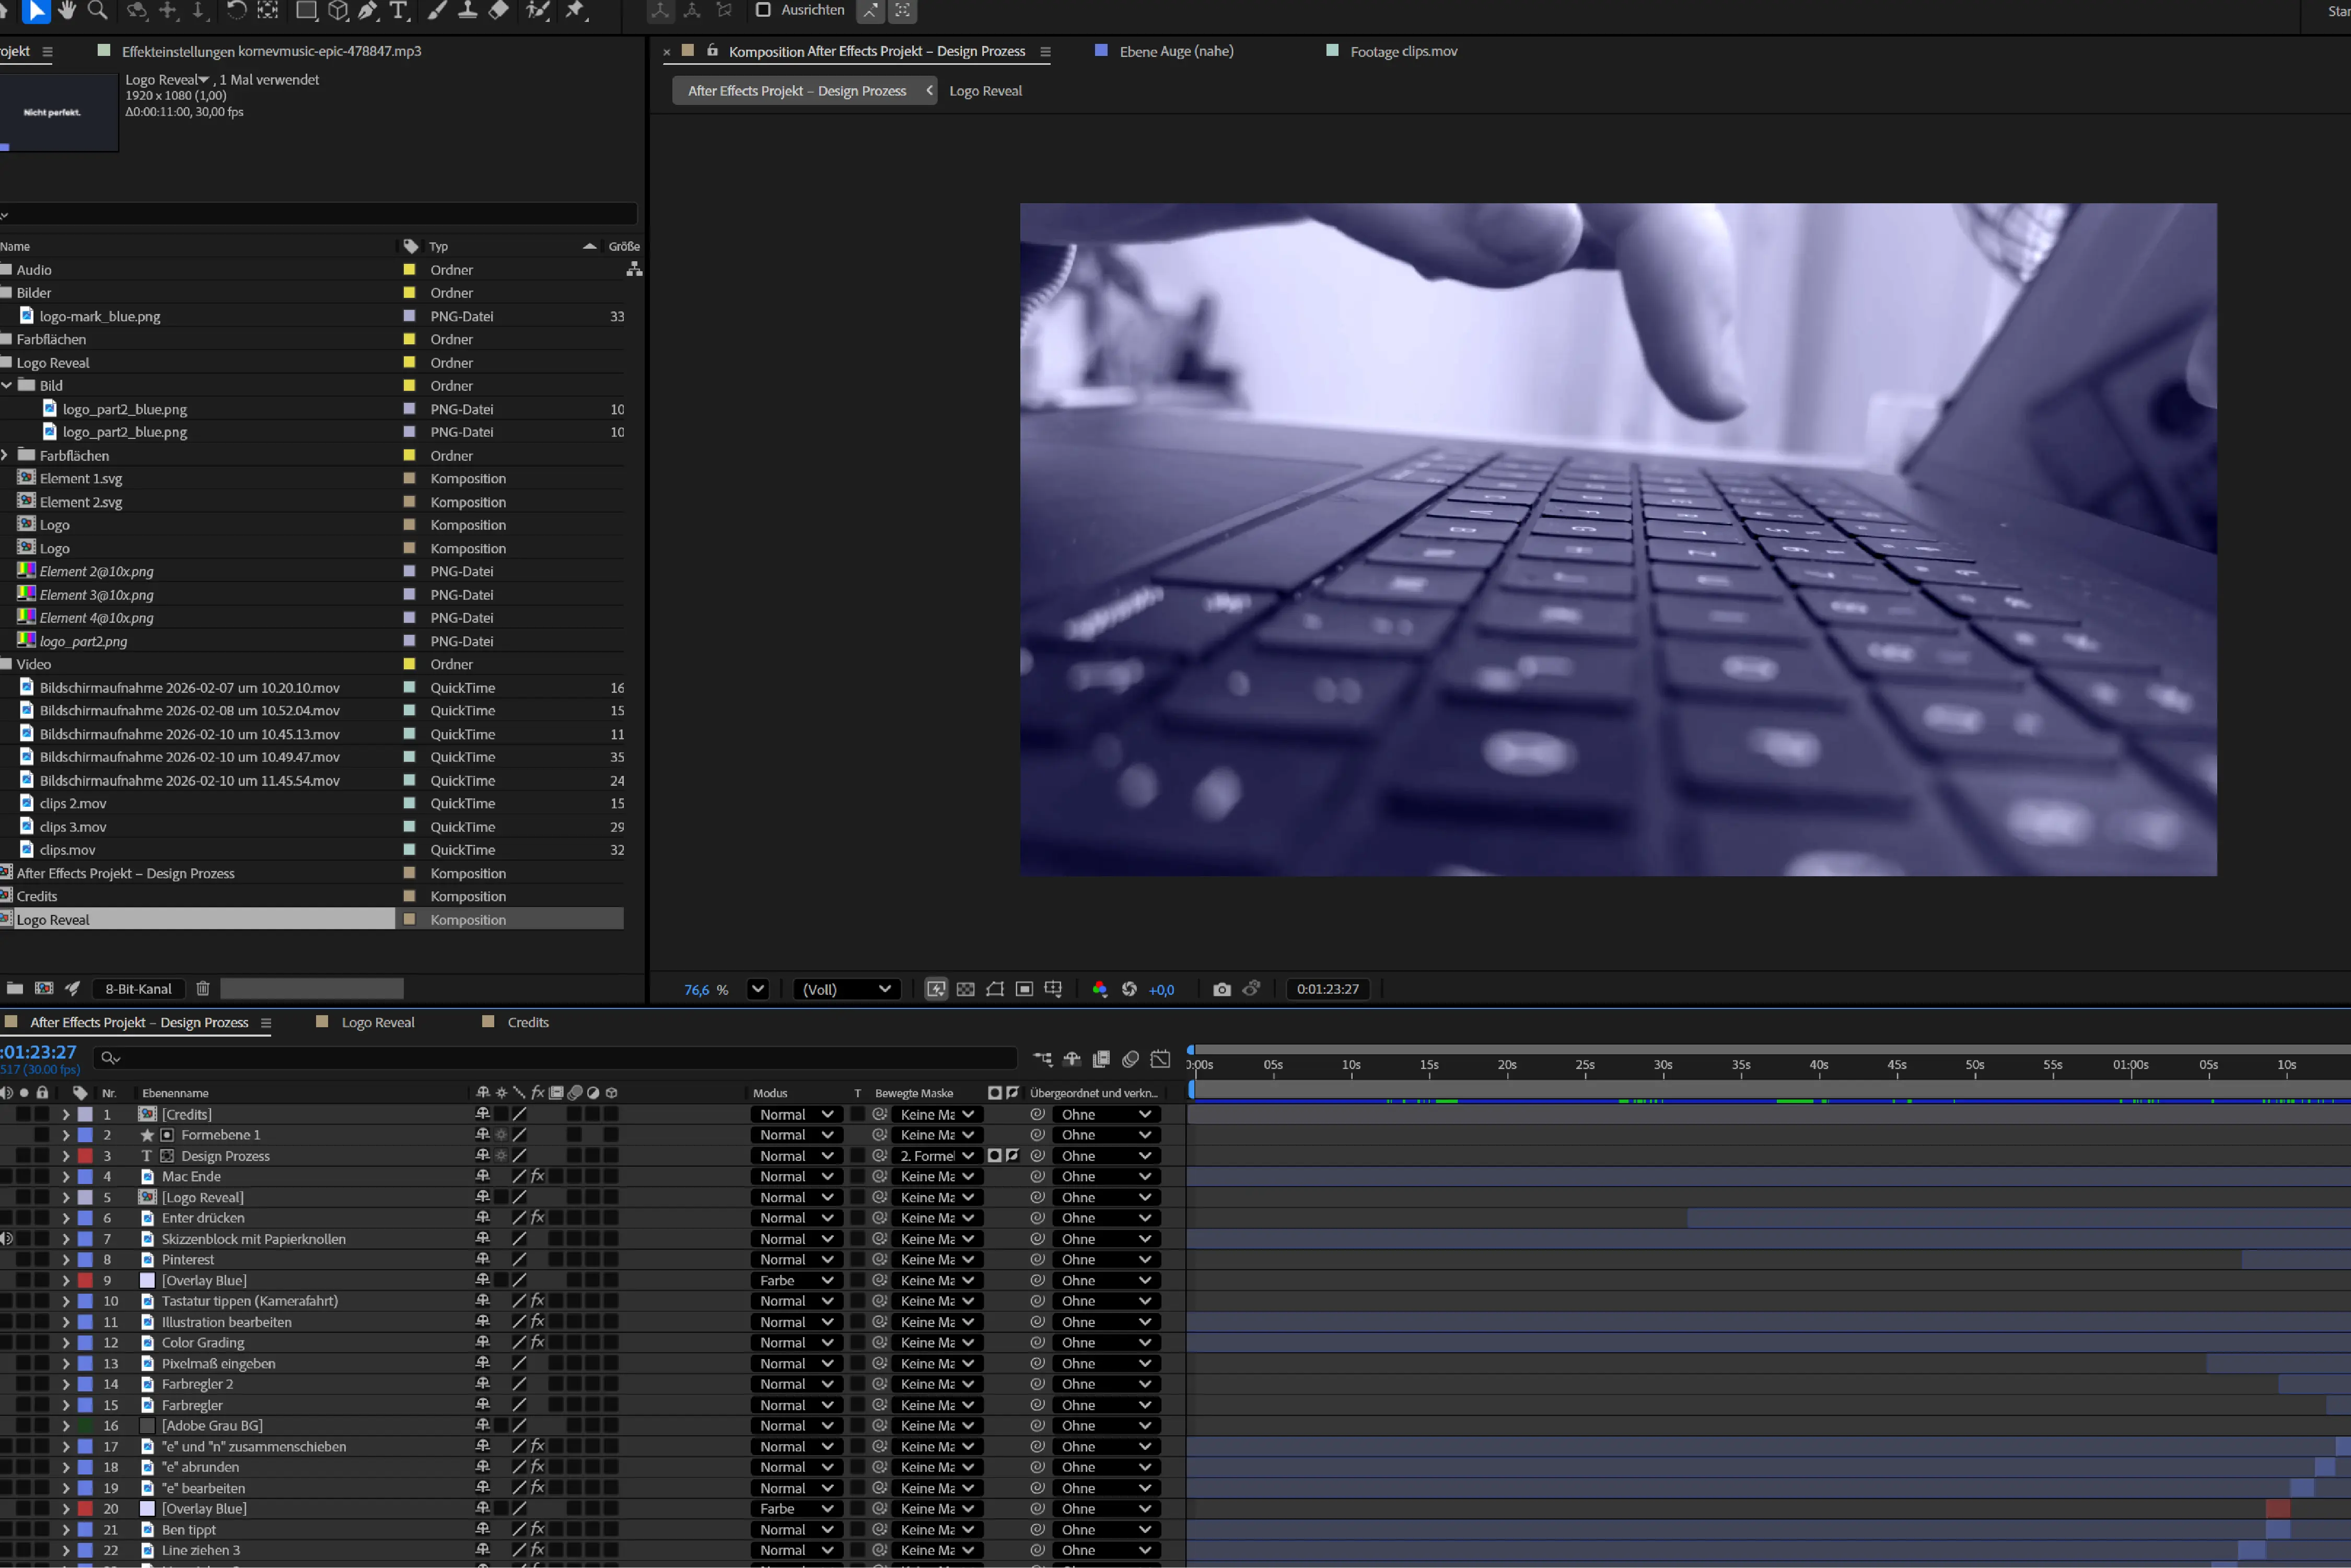
Task: Toggle mask and shape path visibility
Action: click(x=995, y=989)
